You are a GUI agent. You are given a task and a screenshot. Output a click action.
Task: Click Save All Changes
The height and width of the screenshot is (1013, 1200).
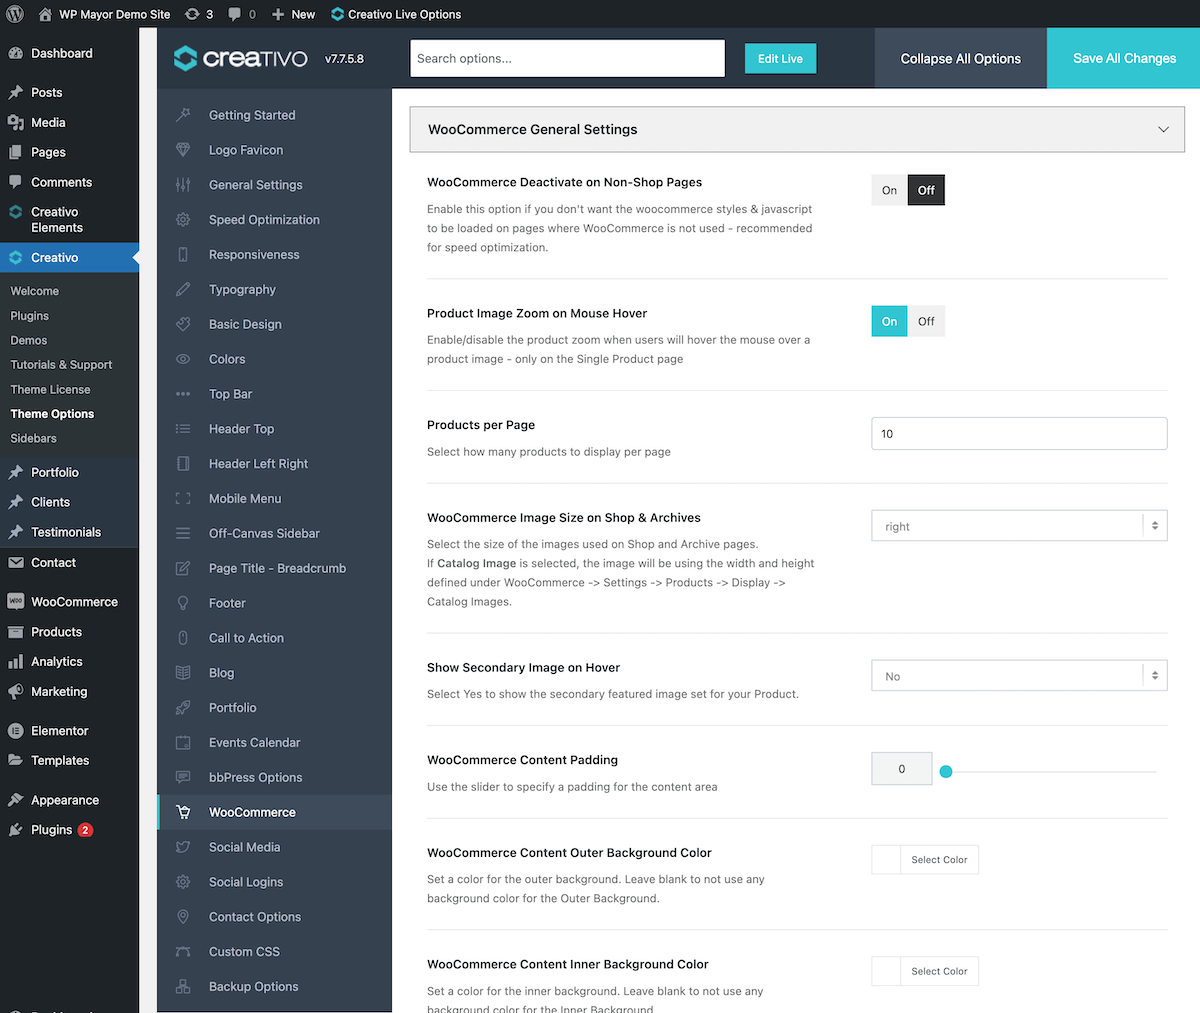pos(1124,58)
